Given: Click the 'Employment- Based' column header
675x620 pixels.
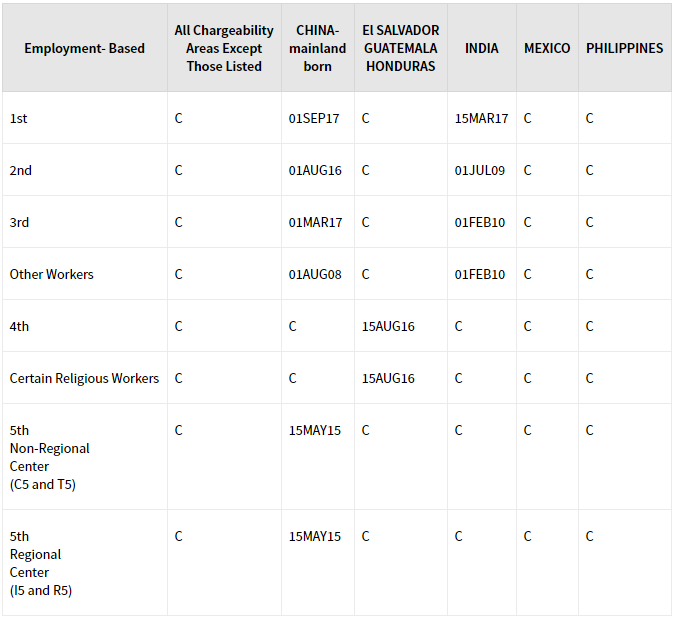Looking at the screenshot, I should point(84,48).
